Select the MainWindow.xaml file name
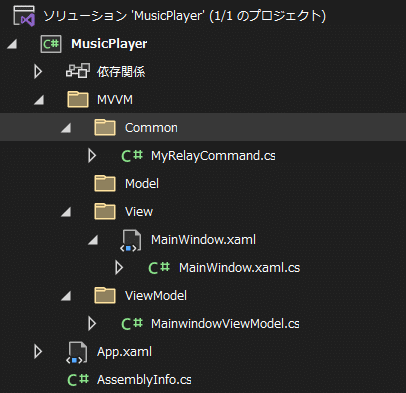This screenshot has width=406, height=393. click(203, 240)
